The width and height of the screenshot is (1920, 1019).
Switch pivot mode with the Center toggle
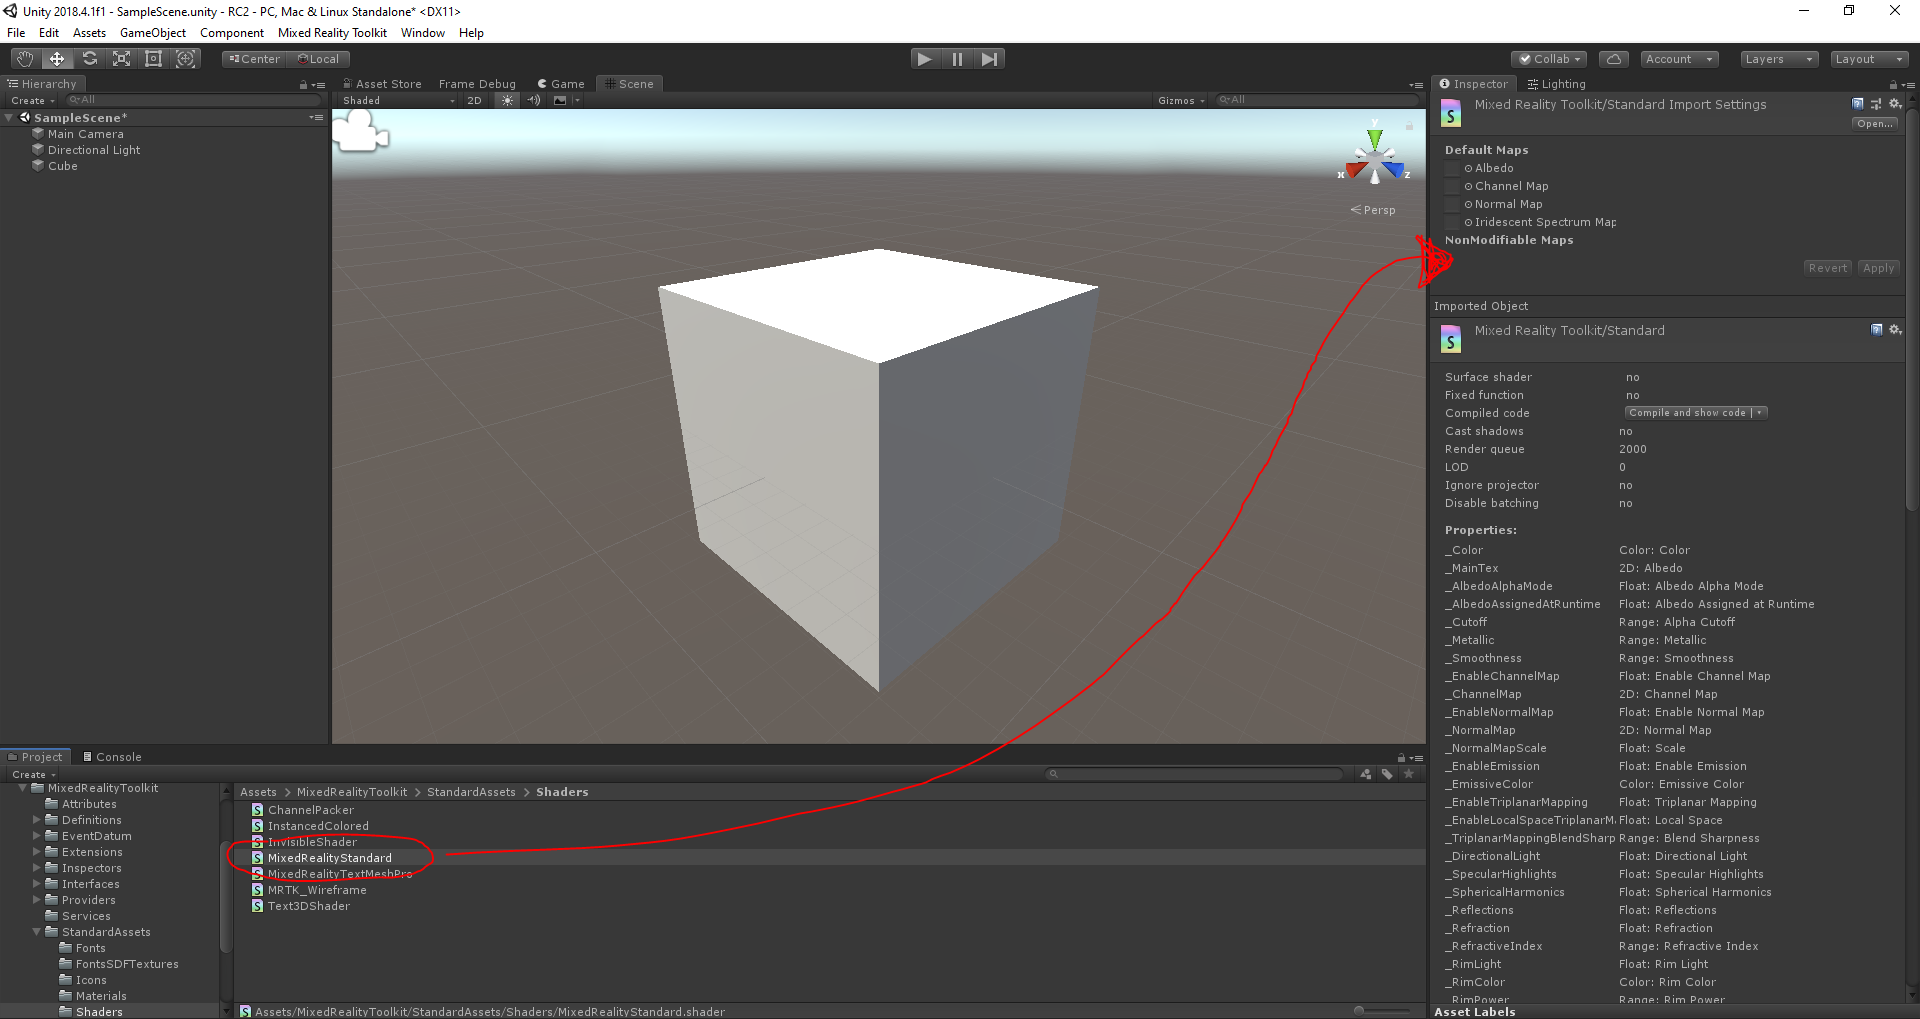click(x=253, y=58)
